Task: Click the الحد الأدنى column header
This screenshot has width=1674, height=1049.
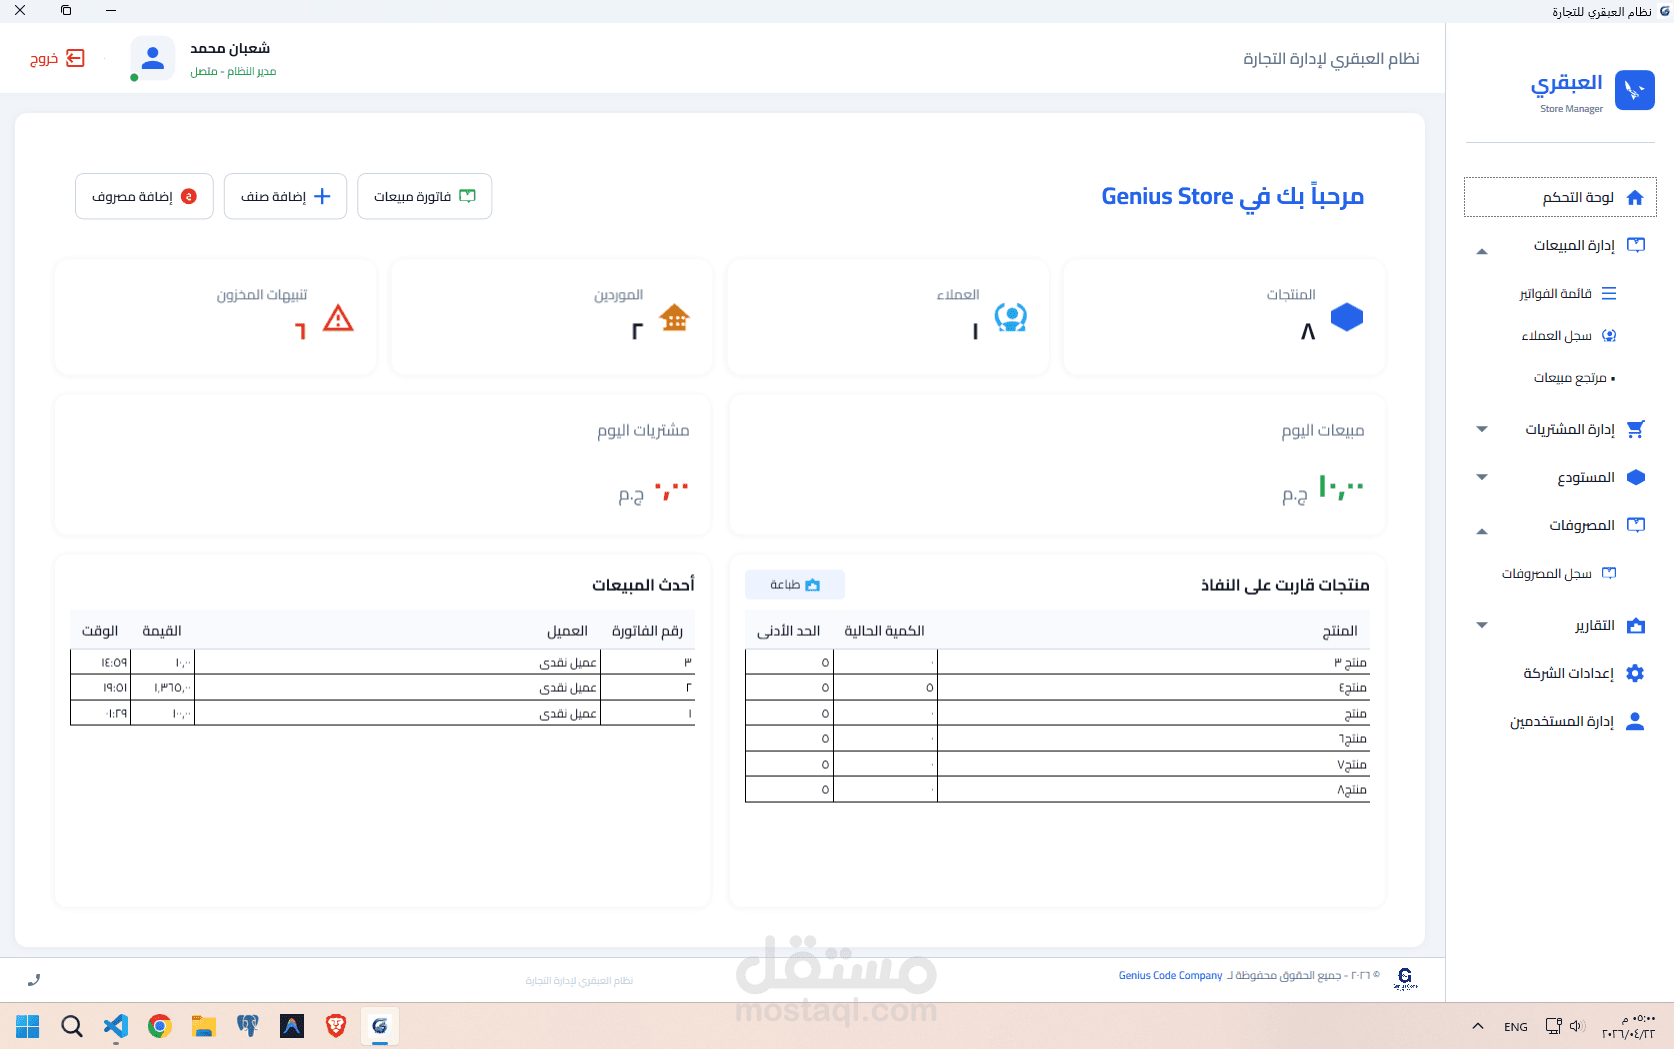Action: pos(788,631)
